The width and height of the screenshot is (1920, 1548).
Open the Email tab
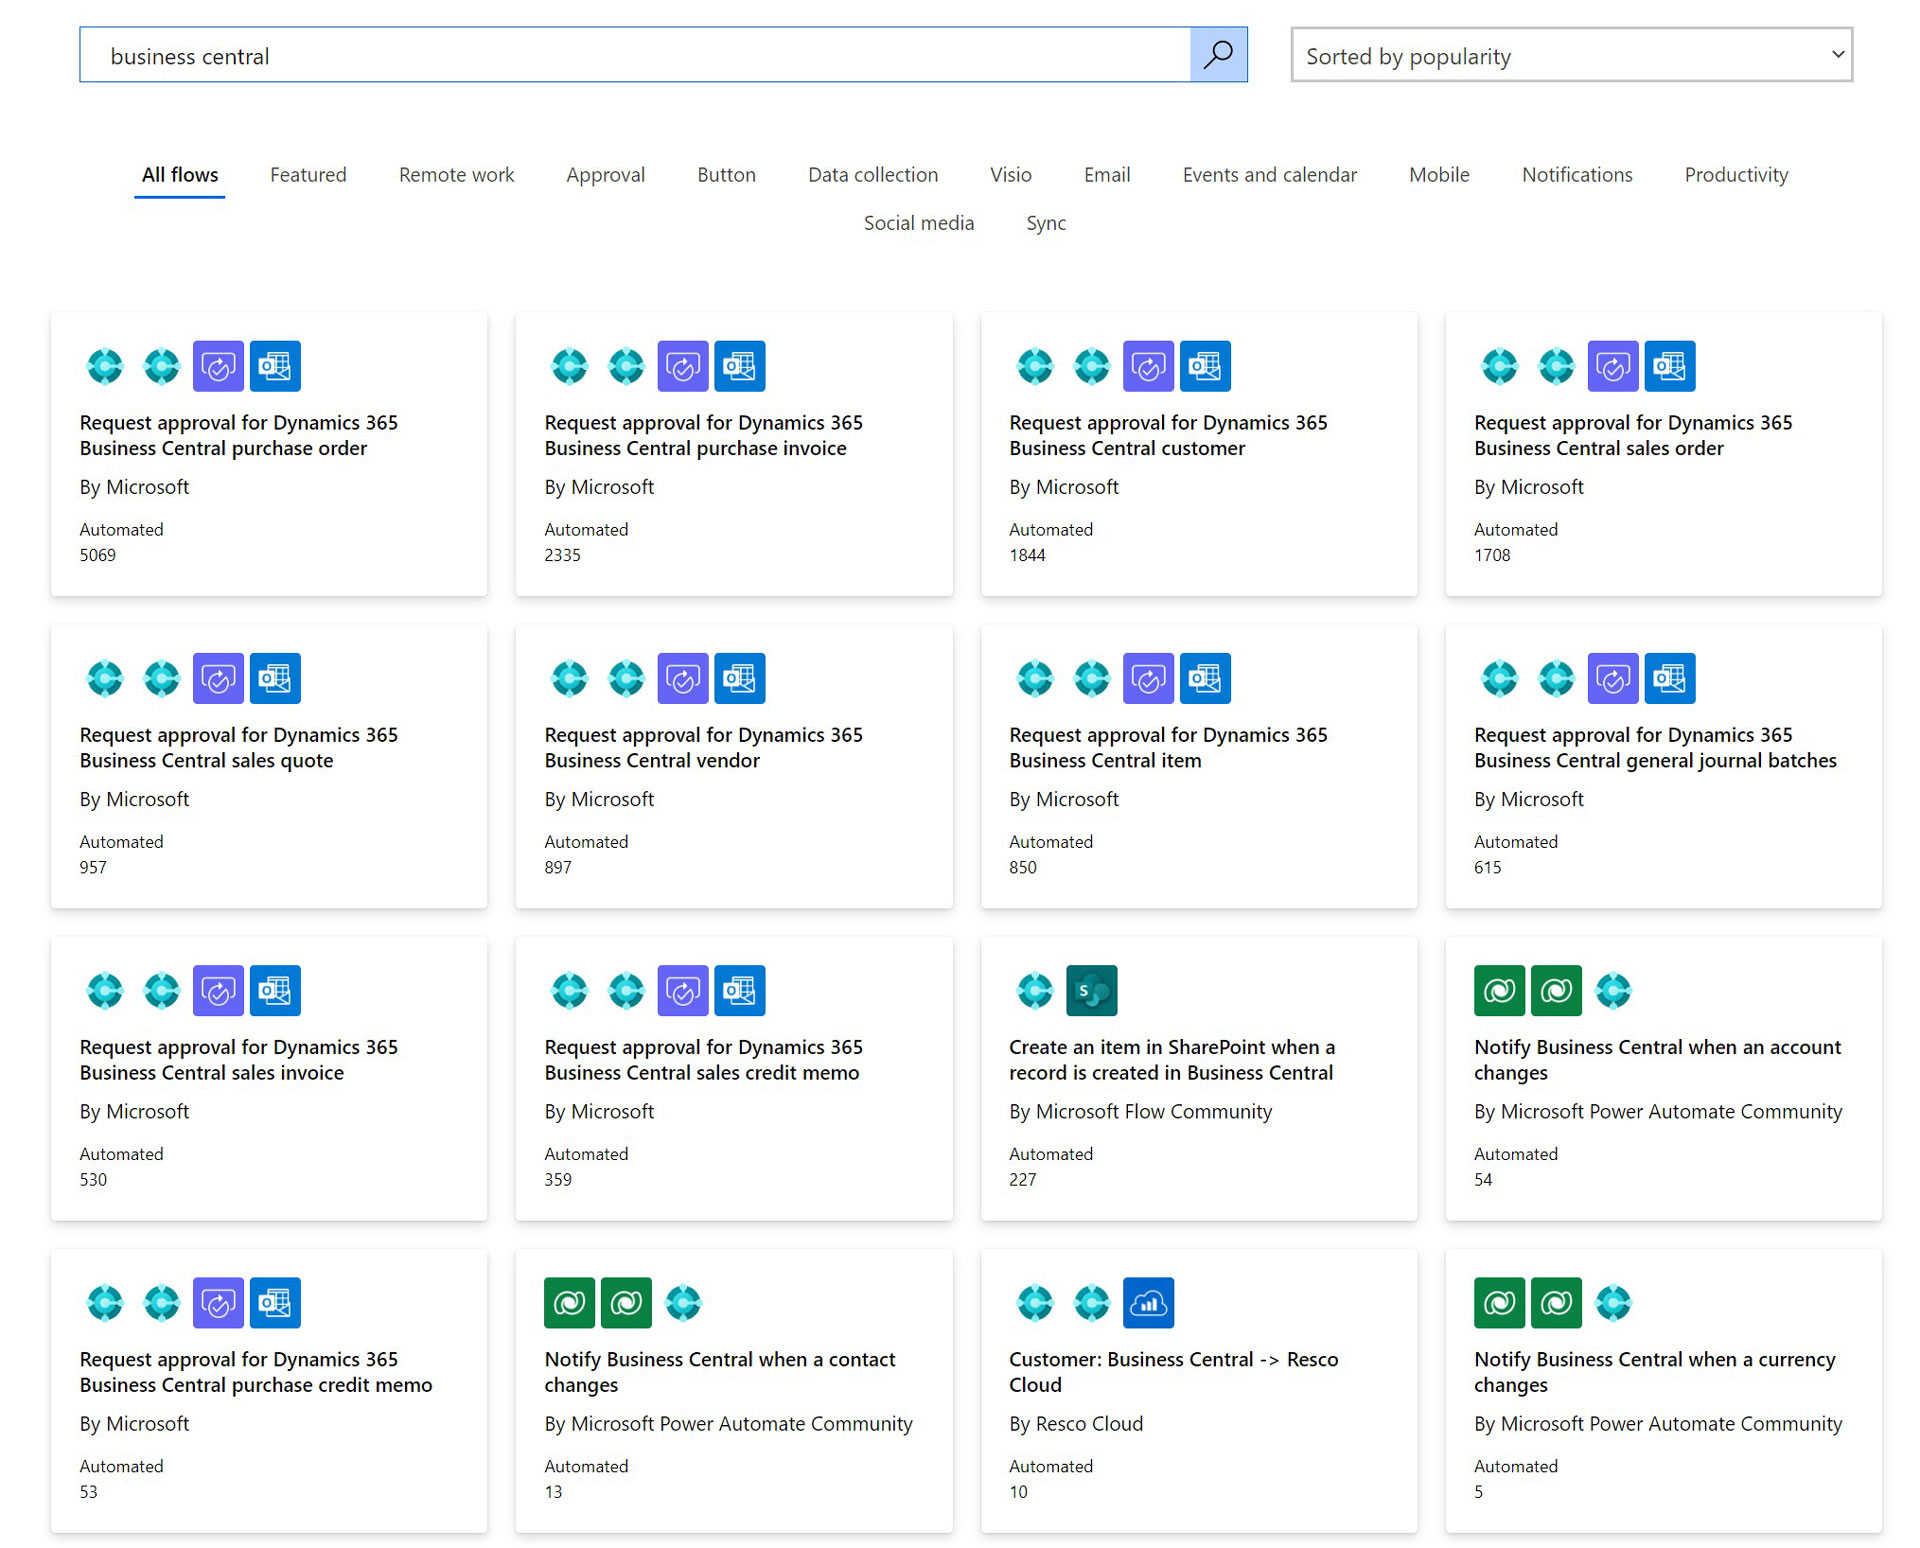pyautogui.click(x=1107, y=175)
